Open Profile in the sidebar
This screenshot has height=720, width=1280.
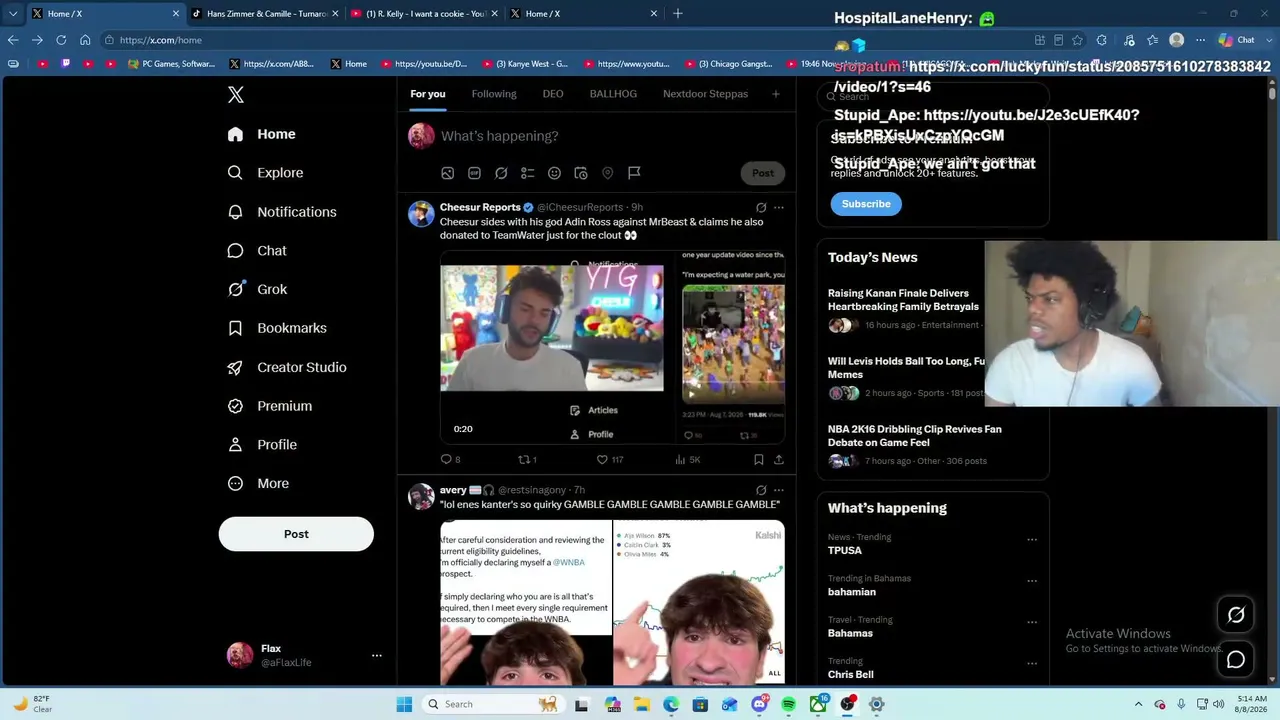click(x=262, y=445)
